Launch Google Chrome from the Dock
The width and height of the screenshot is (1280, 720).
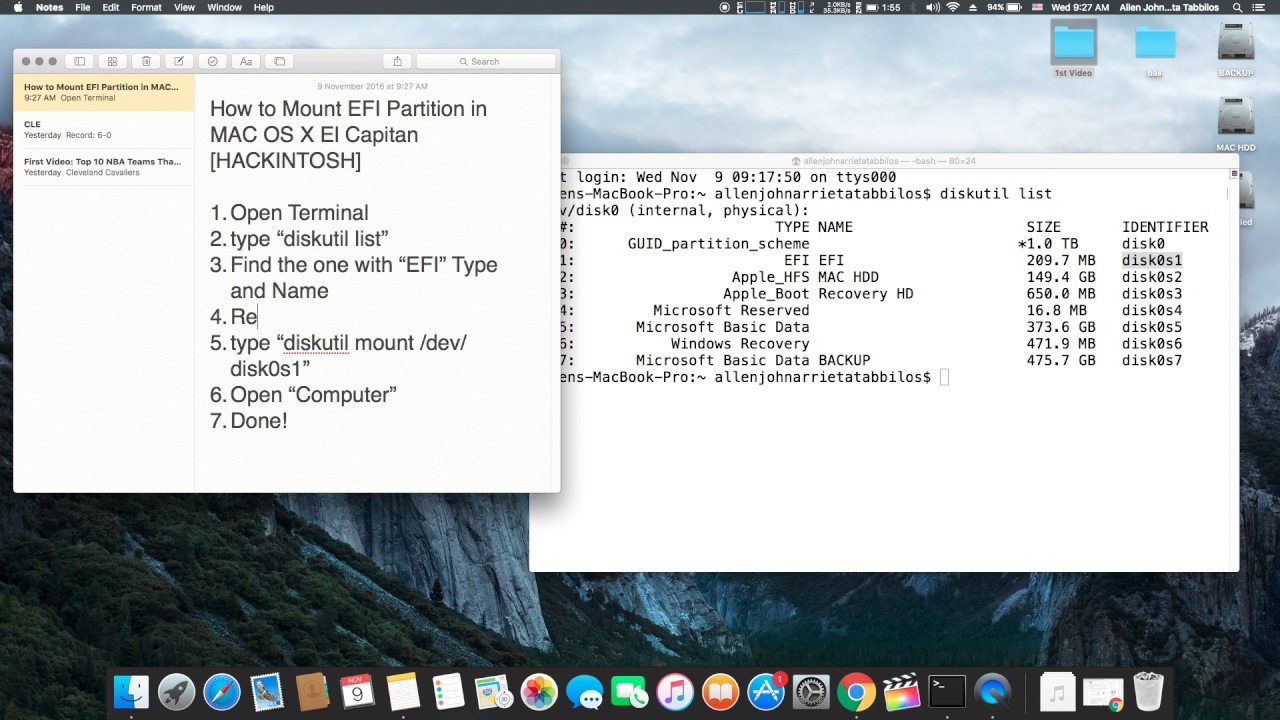856,692
